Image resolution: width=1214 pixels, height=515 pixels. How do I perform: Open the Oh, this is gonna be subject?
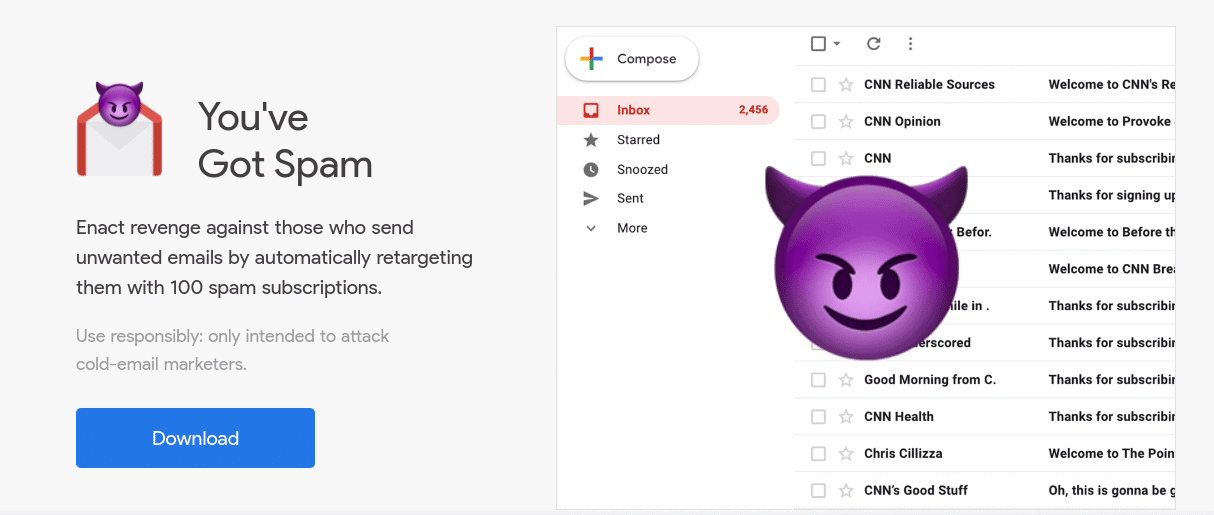click(x=1112, y=491)
